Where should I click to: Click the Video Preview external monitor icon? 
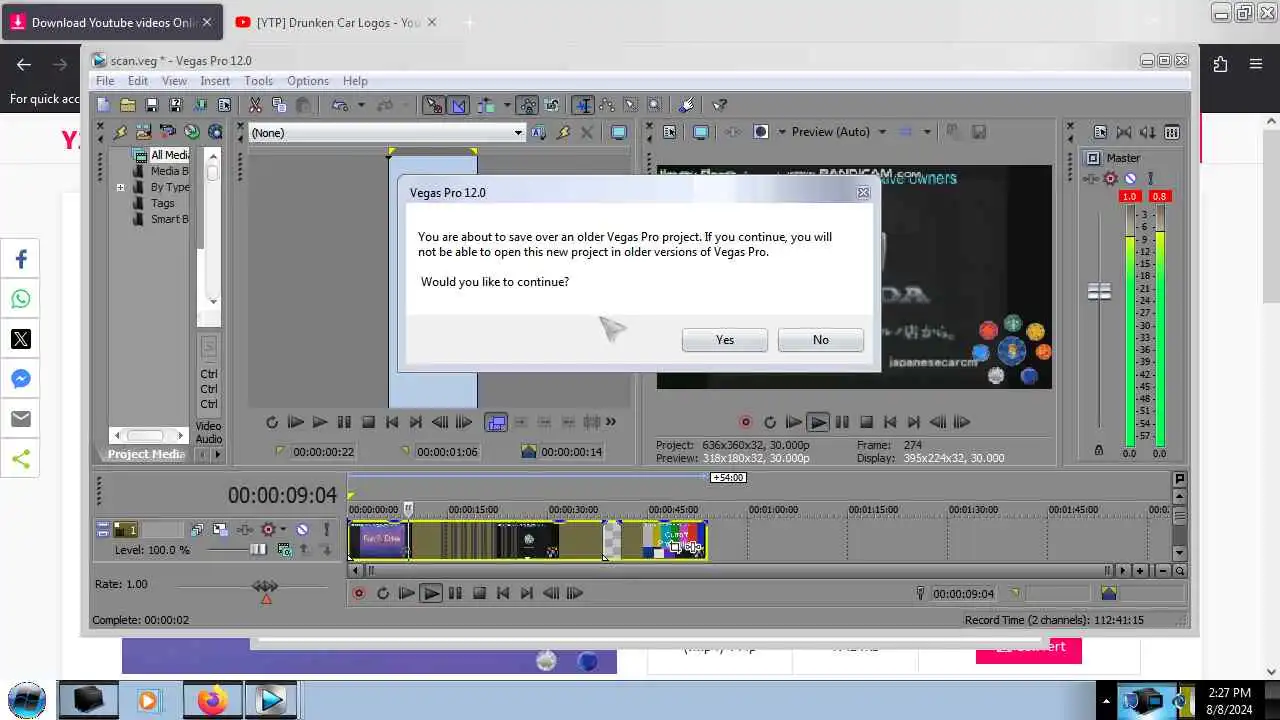click(701, 132)
